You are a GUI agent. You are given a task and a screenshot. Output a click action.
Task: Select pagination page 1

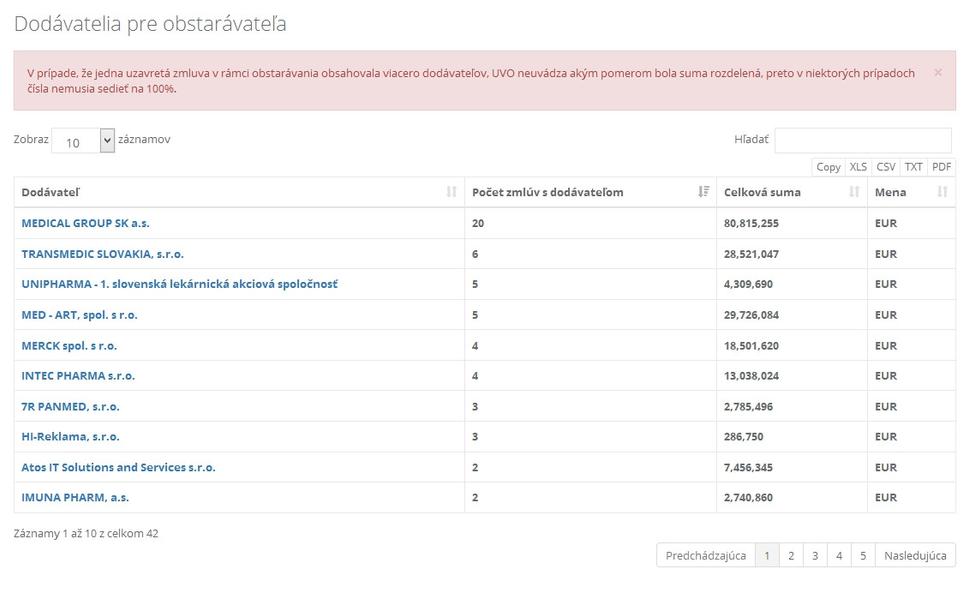pyautogui.click(x=767, y=555)
